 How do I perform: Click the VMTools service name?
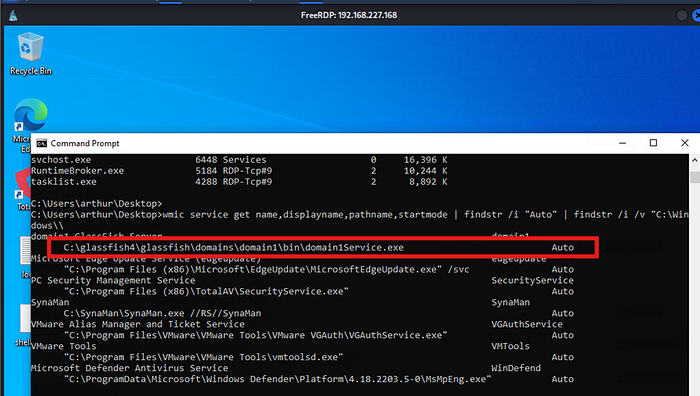tap(510, 346)
